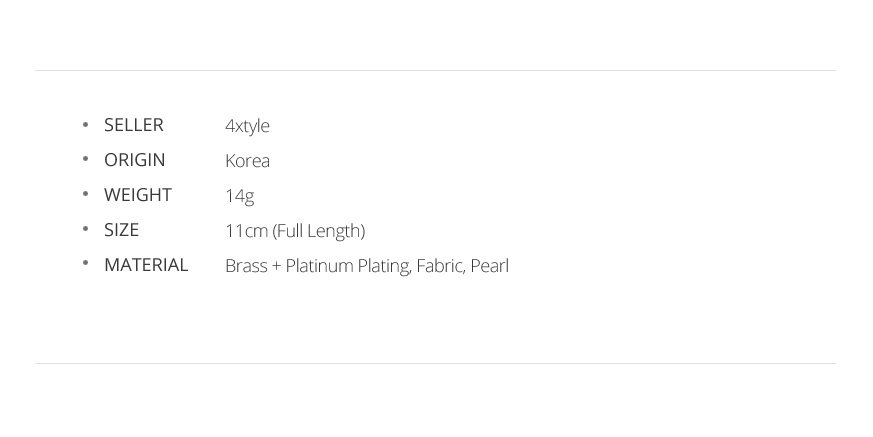Click the Platinum Plating text

point(349,267)
